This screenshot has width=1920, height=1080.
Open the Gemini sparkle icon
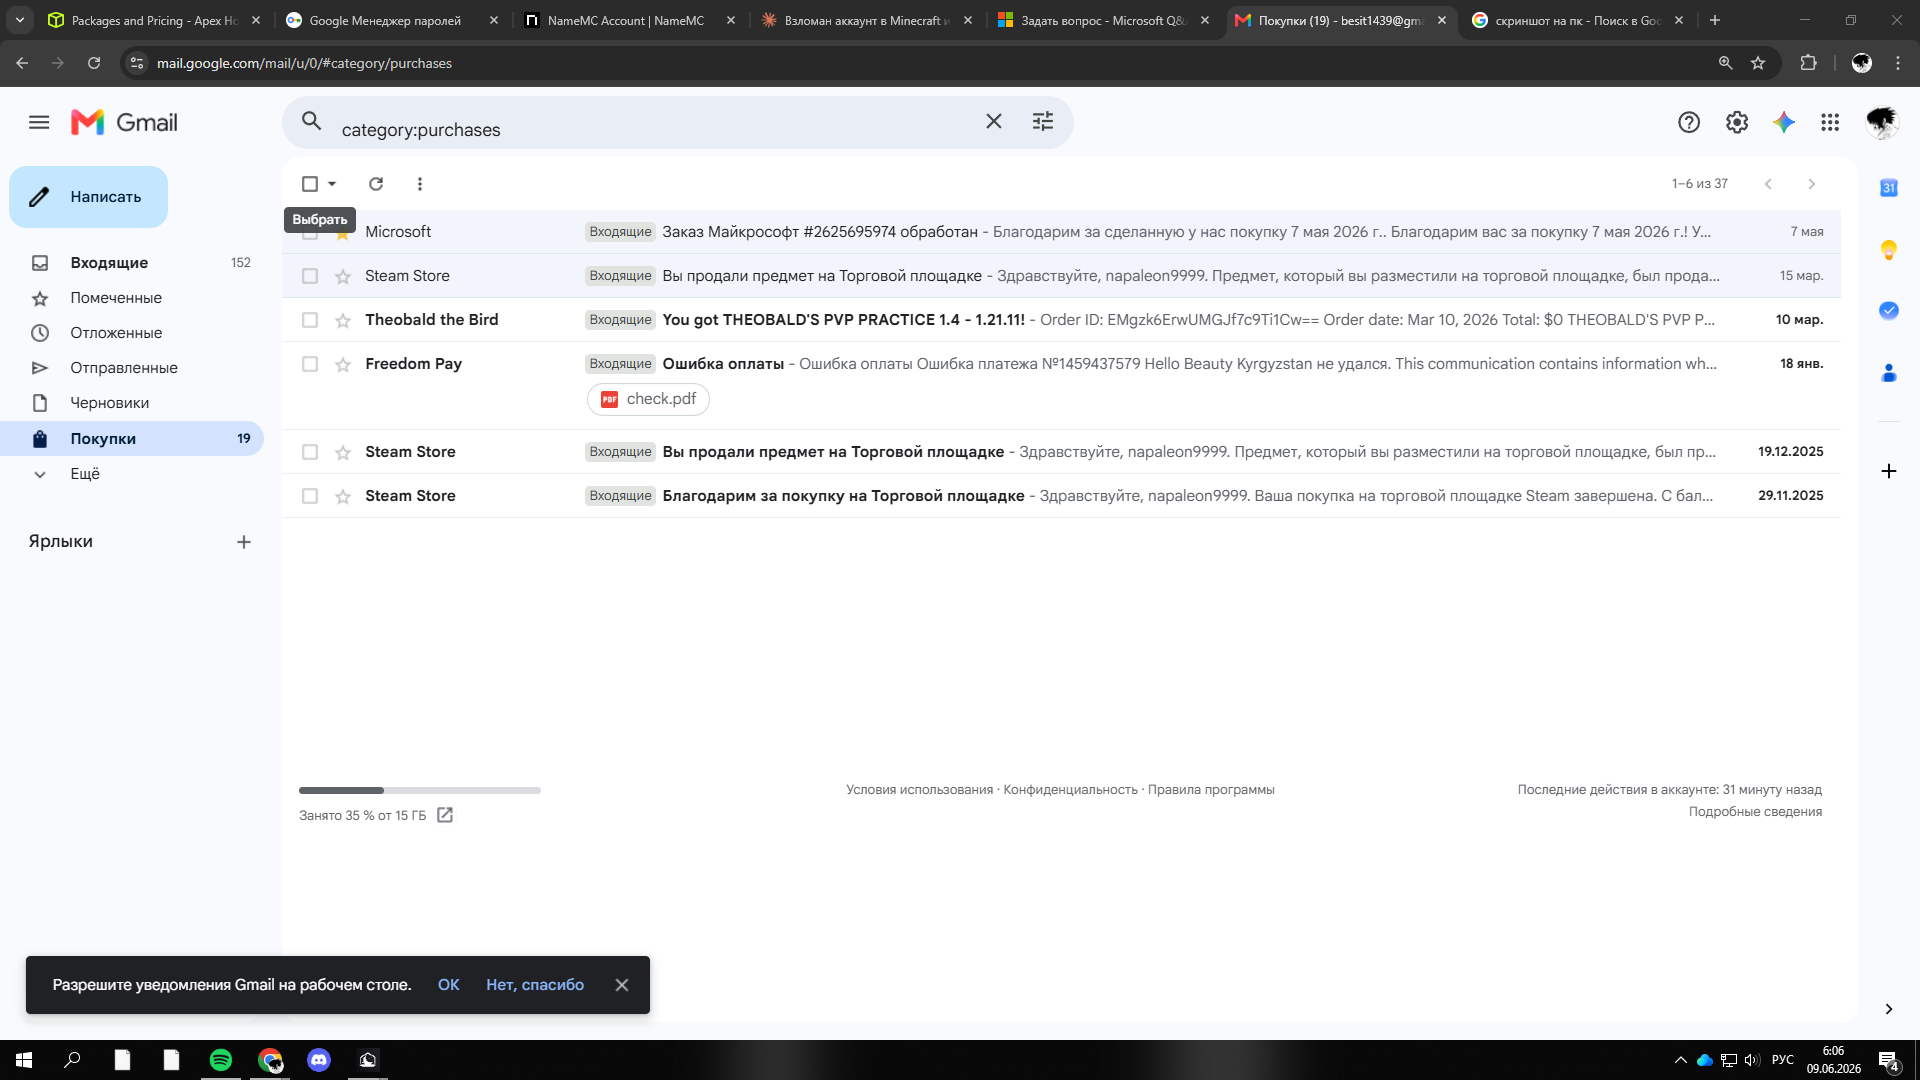tap(1784, 122)
